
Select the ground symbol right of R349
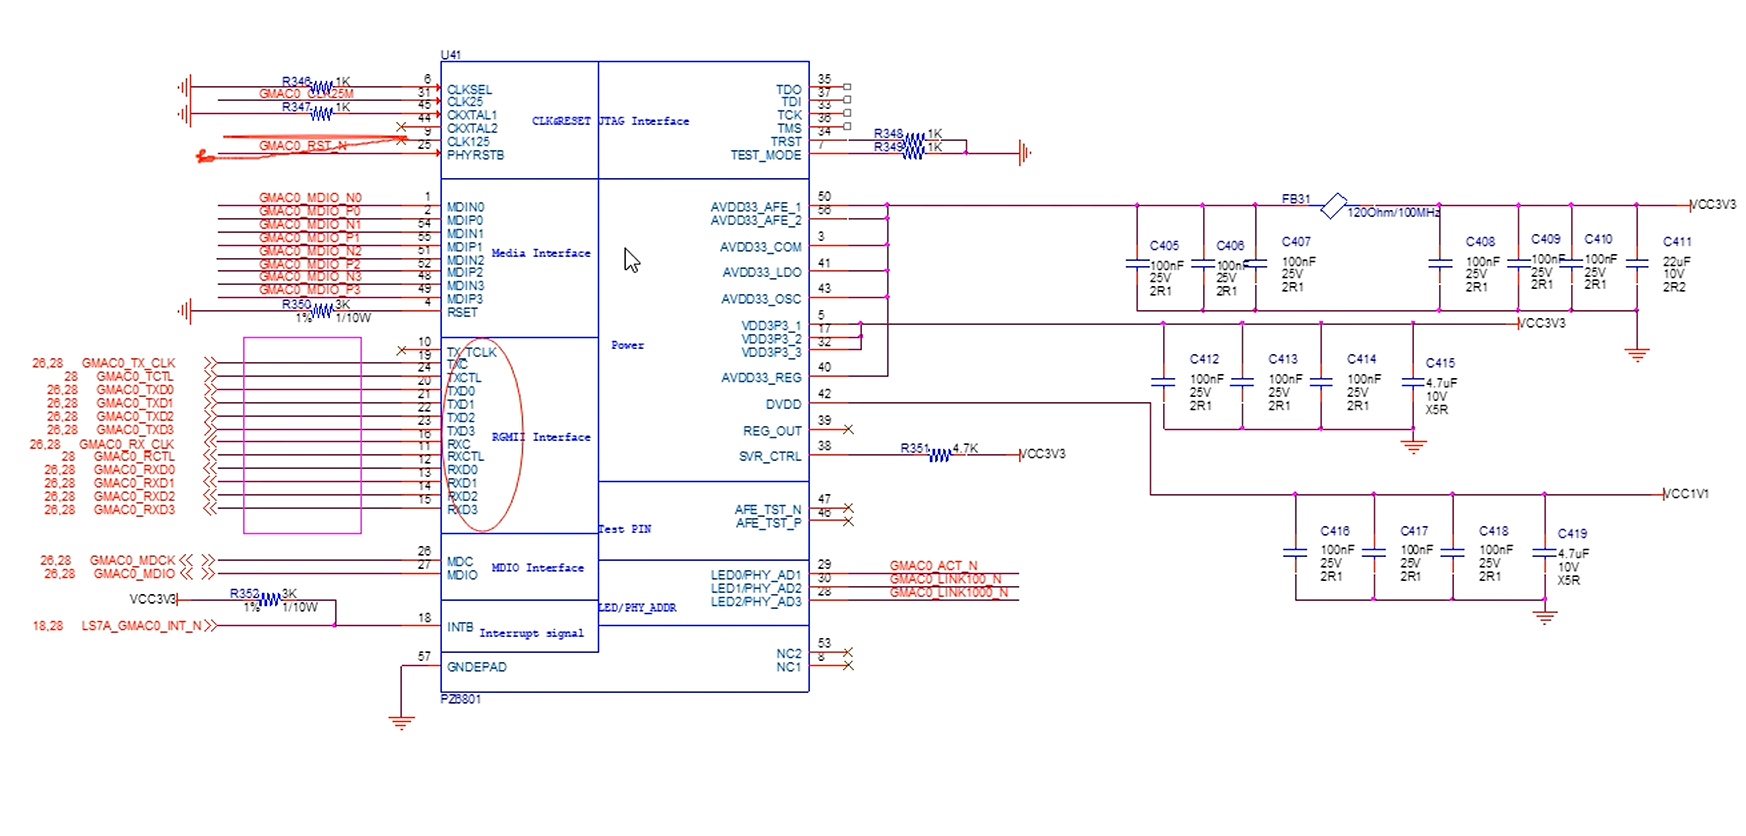point(1025,153)
